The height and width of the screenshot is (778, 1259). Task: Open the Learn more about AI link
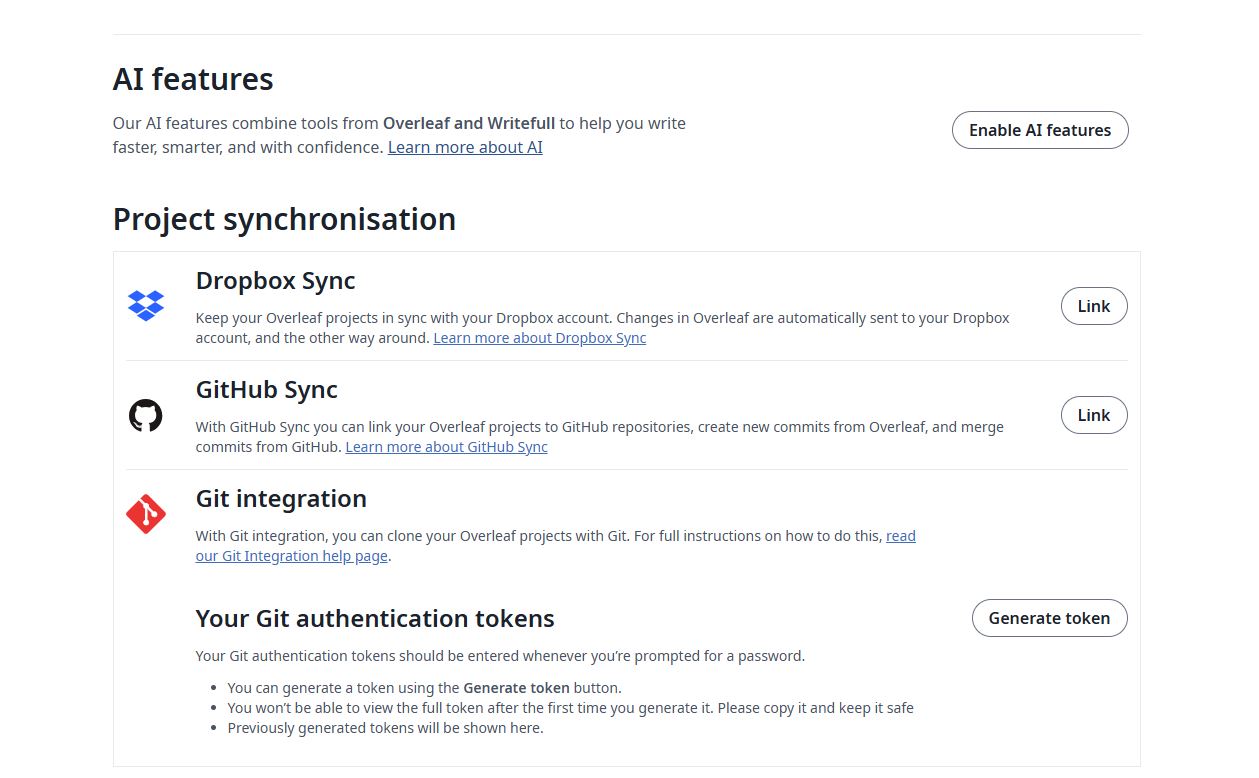(x=465, y=147)
